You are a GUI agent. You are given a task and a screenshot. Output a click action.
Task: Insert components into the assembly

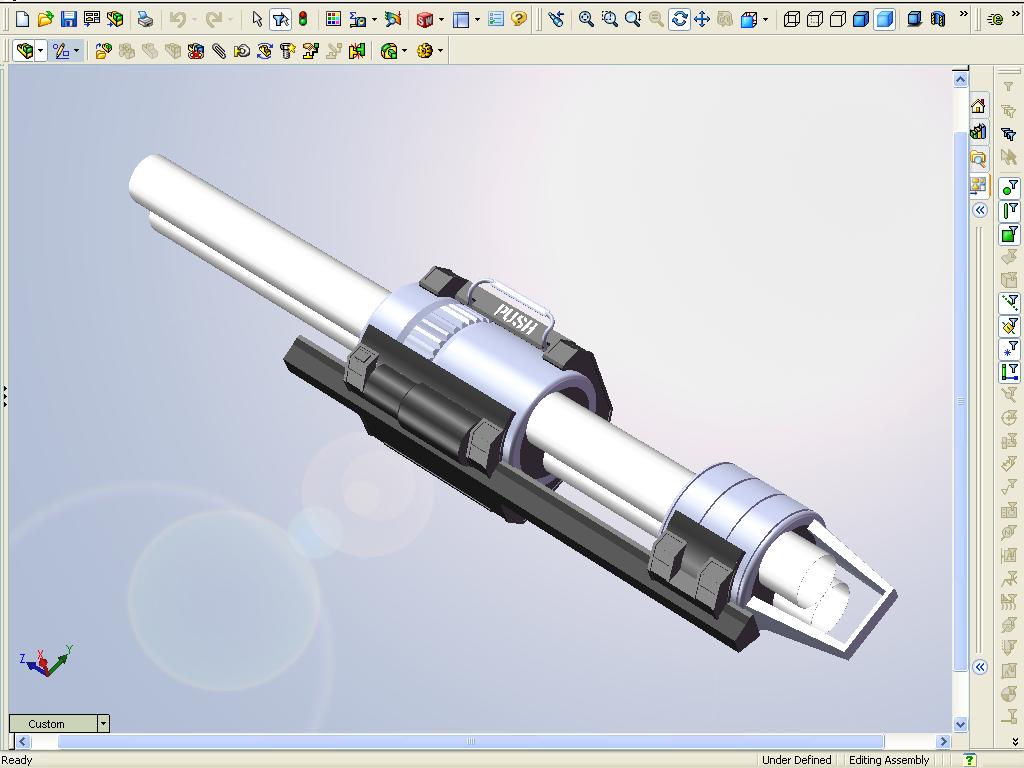[103, 50]
